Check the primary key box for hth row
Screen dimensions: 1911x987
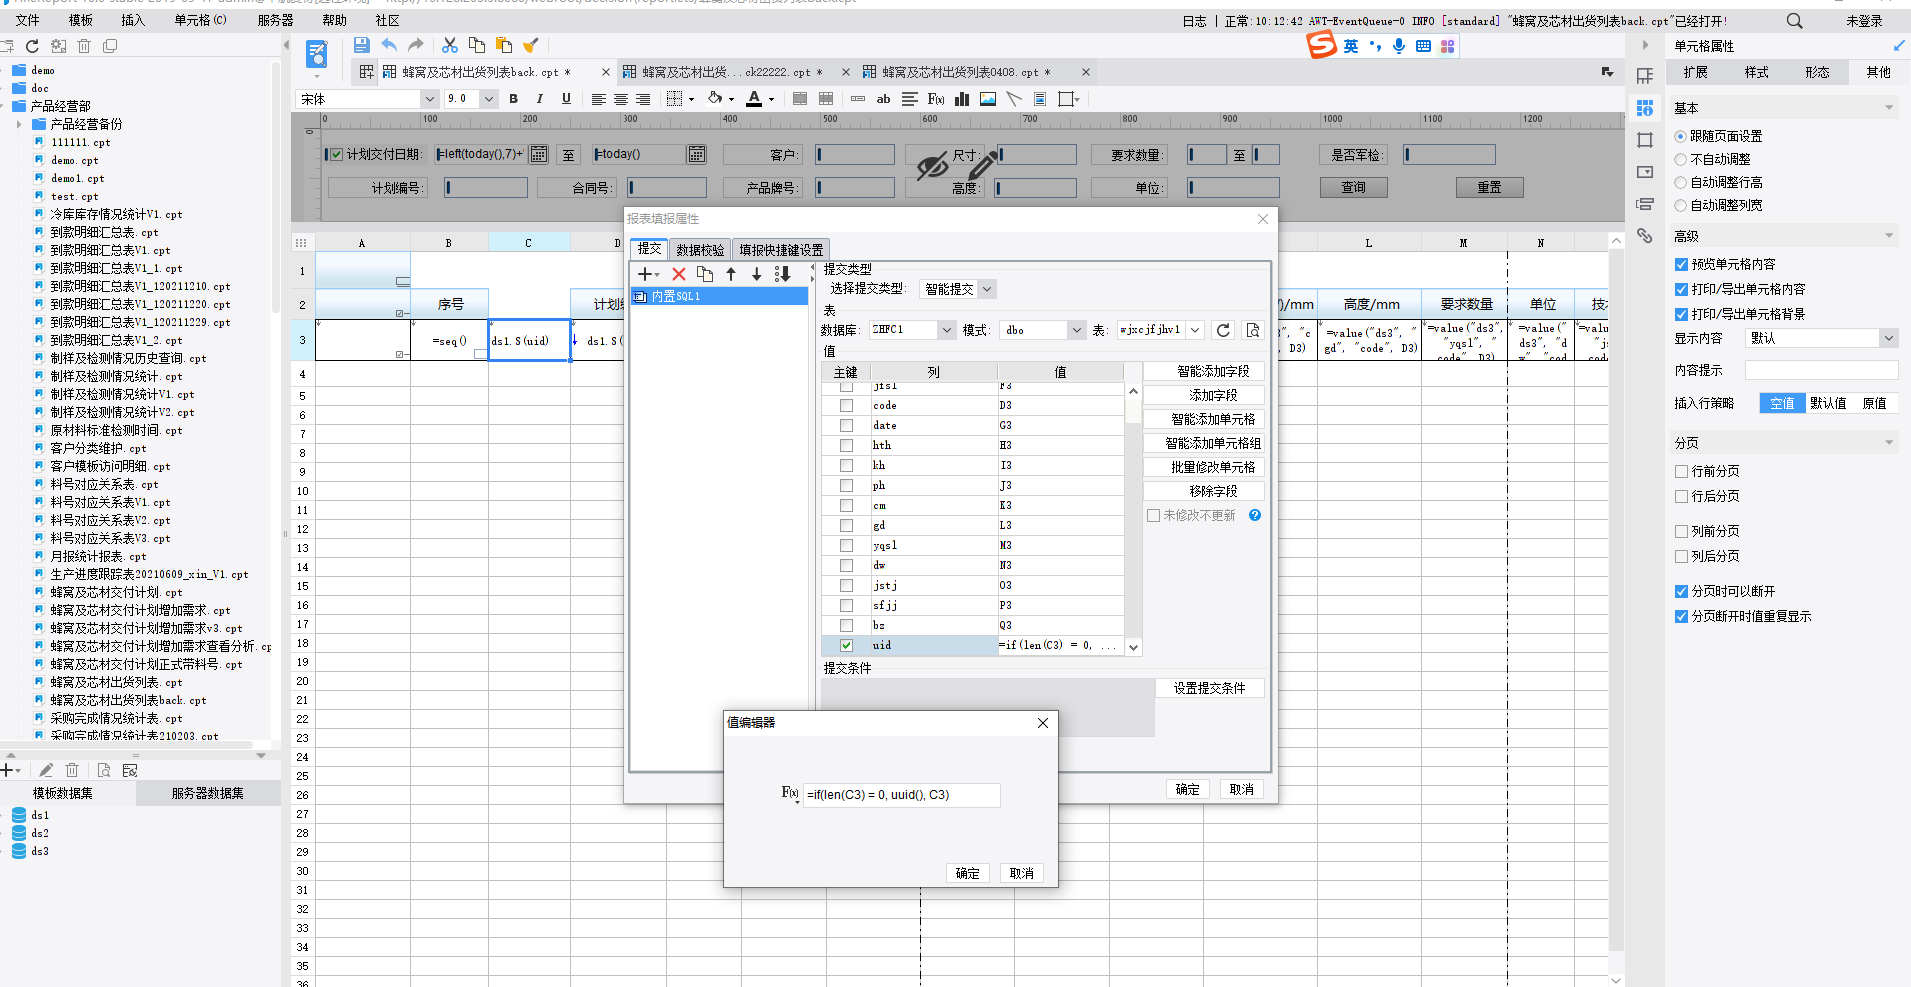coord(847,445)
